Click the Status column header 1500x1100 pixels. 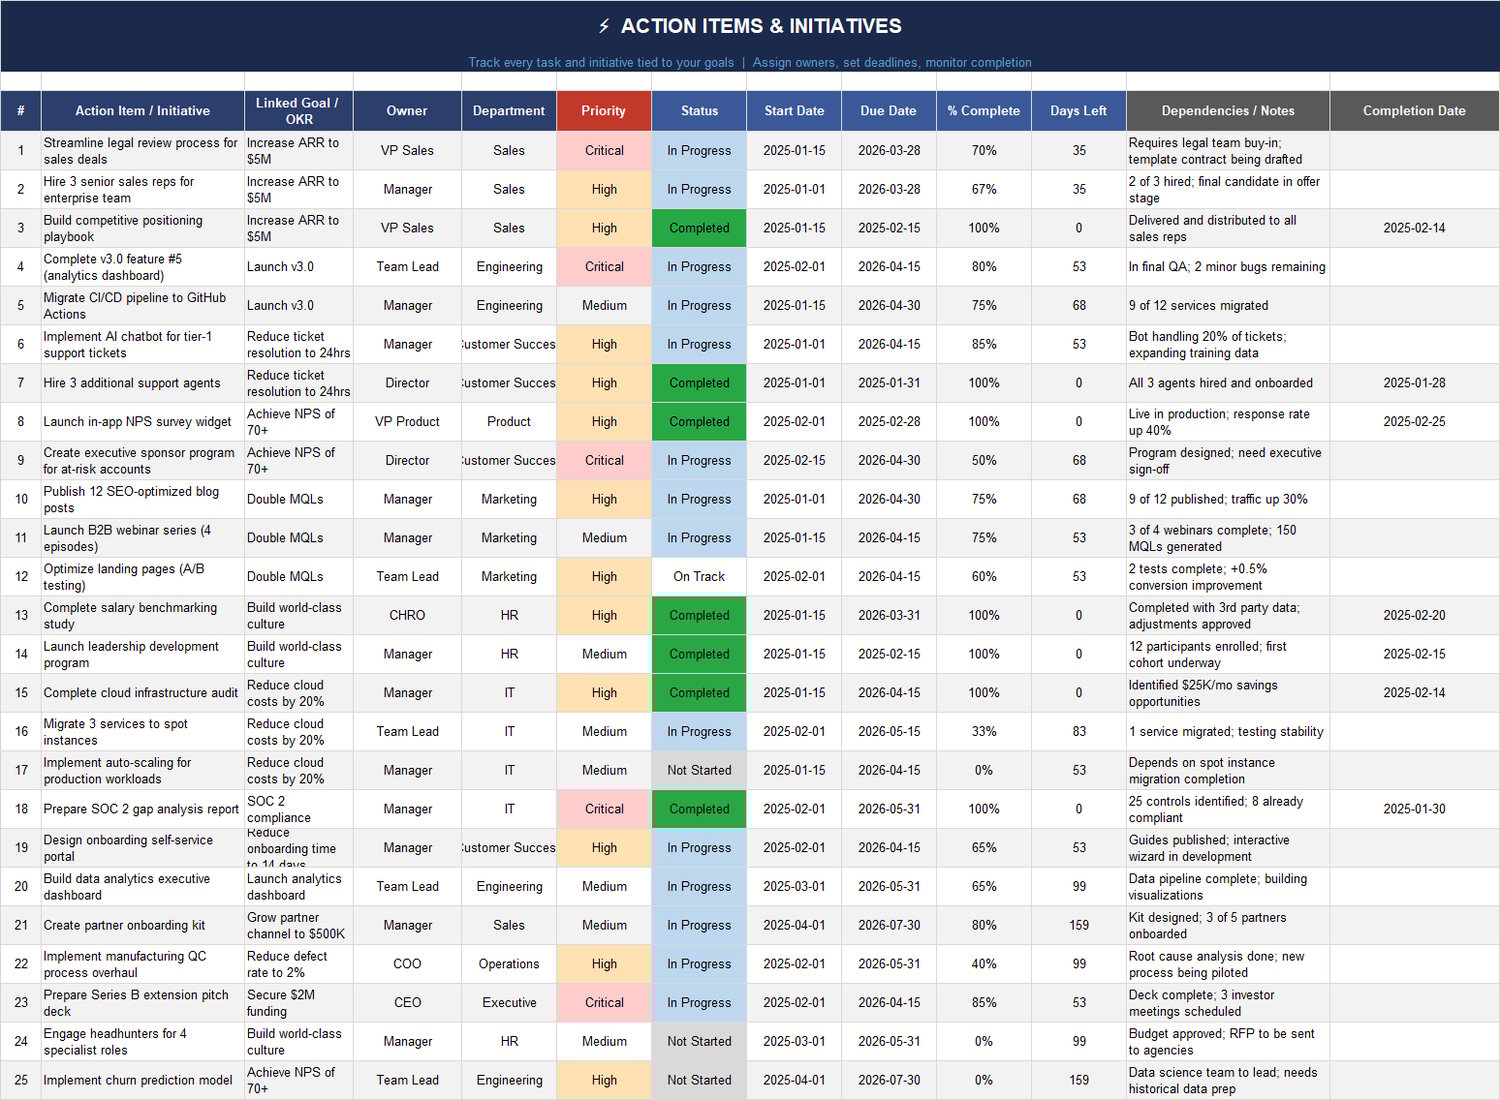(699, 111)
